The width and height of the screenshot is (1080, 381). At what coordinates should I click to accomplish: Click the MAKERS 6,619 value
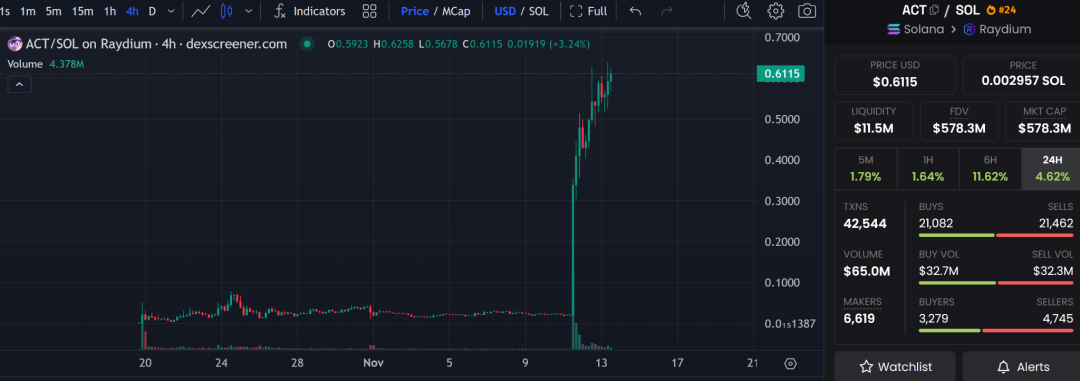[860, 319]
